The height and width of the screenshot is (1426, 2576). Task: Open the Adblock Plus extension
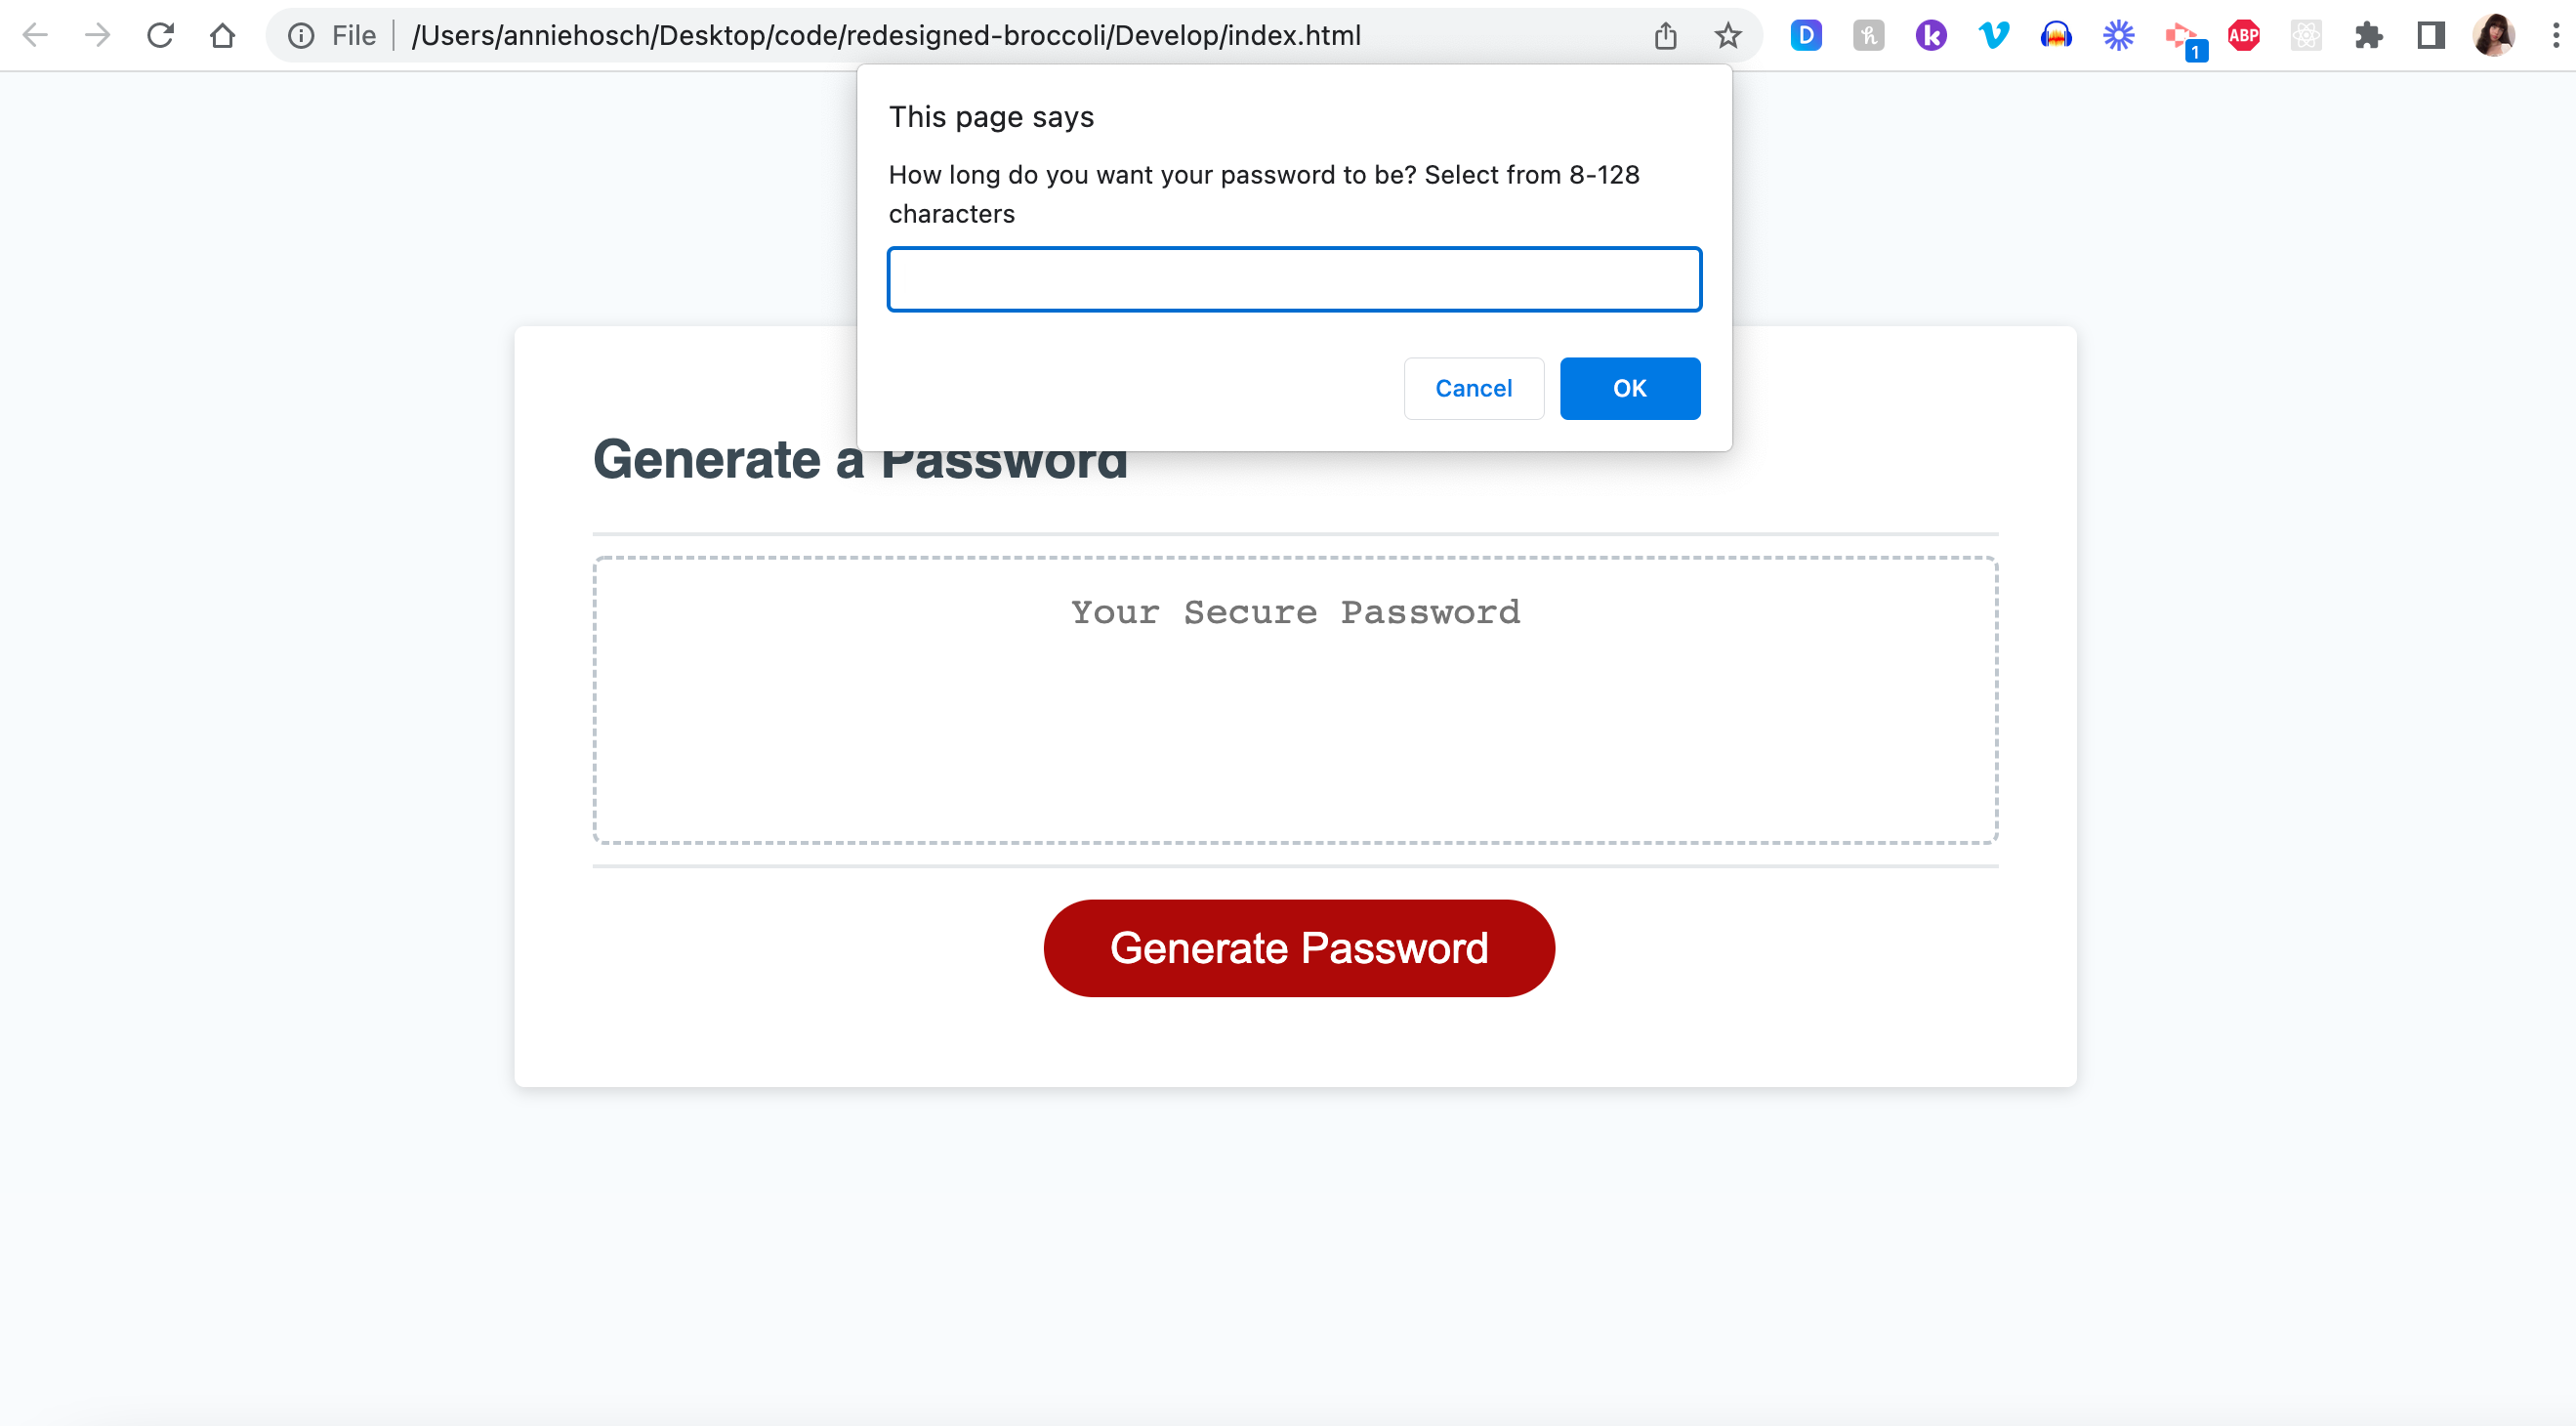click(x=2243, y=35)
